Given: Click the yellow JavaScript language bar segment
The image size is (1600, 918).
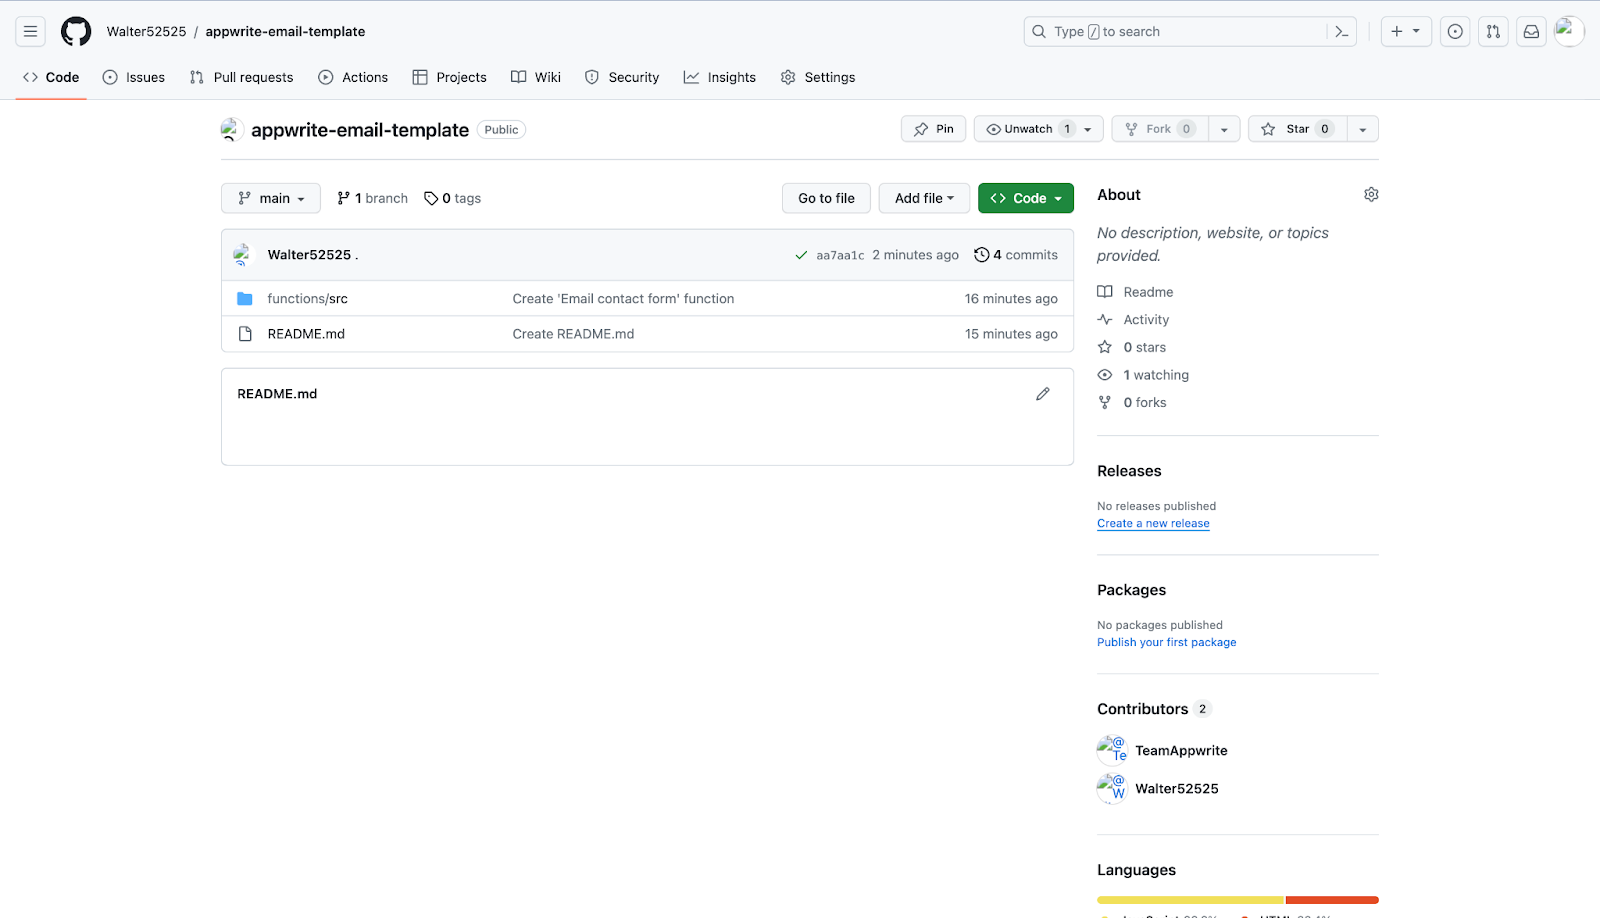Looking at the screenshot, I should 1190,900.
